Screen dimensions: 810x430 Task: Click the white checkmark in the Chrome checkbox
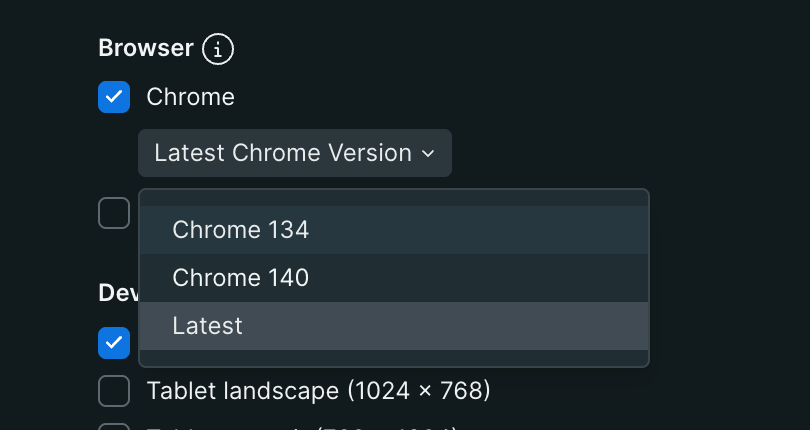(x=114, y=97)
